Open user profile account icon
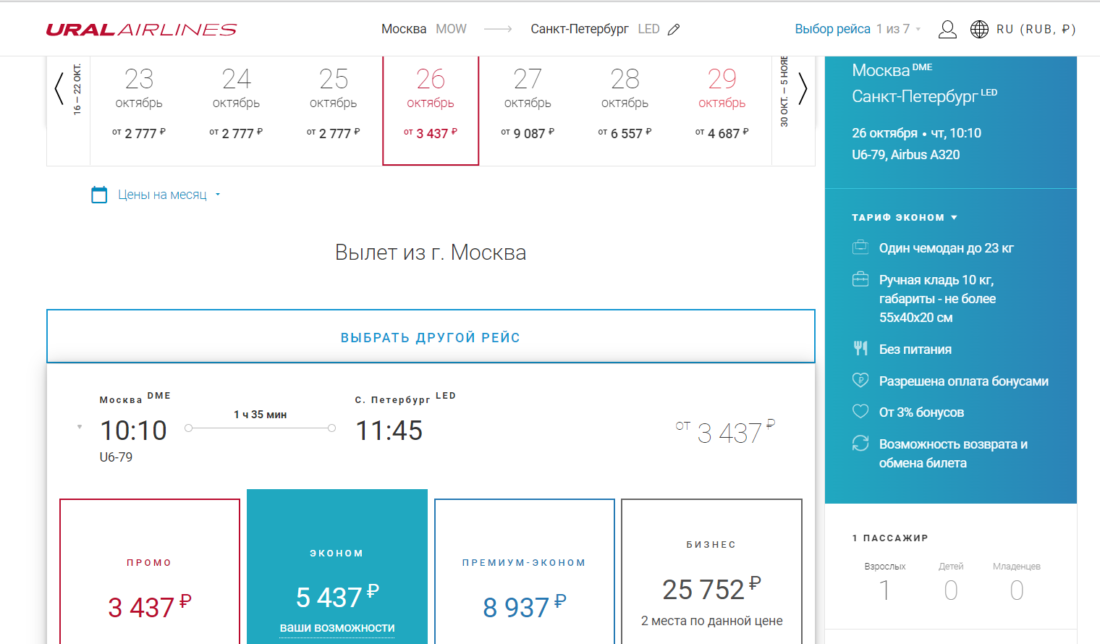The width and height of the screenshot is (1100, 644). tap(947, 29)
